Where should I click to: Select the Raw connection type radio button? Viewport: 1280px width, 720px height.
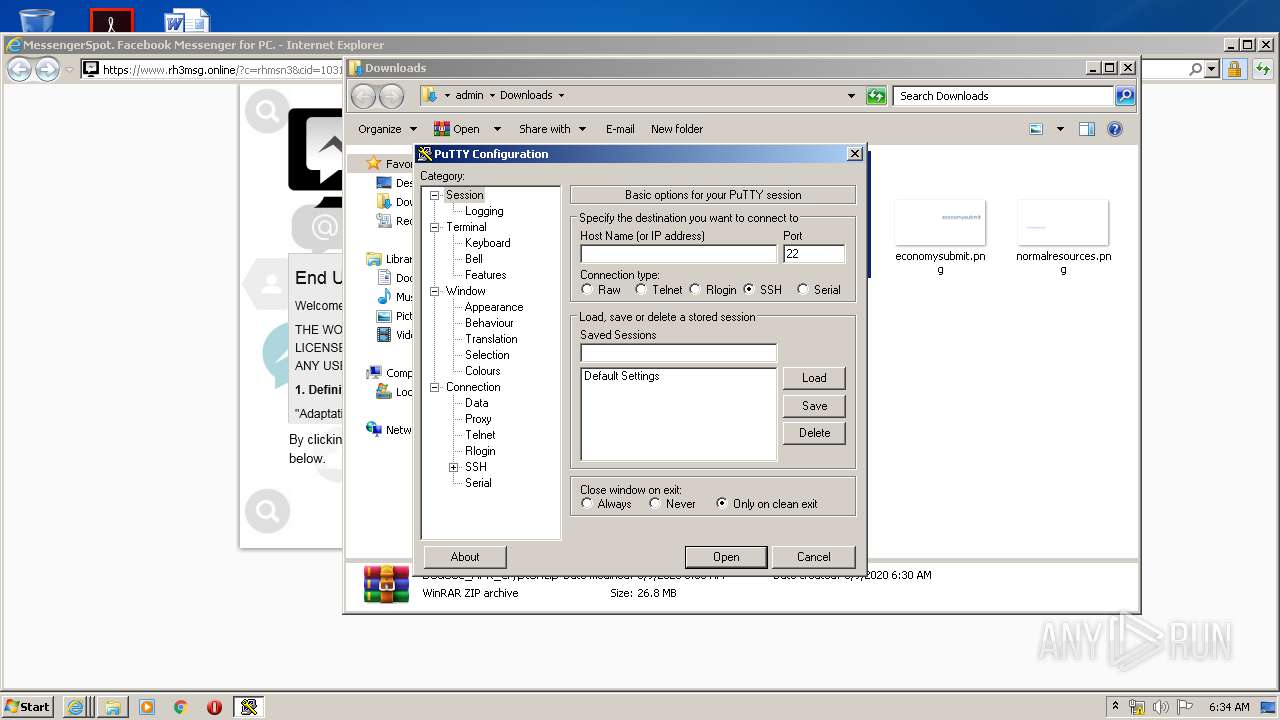[587, 290]
